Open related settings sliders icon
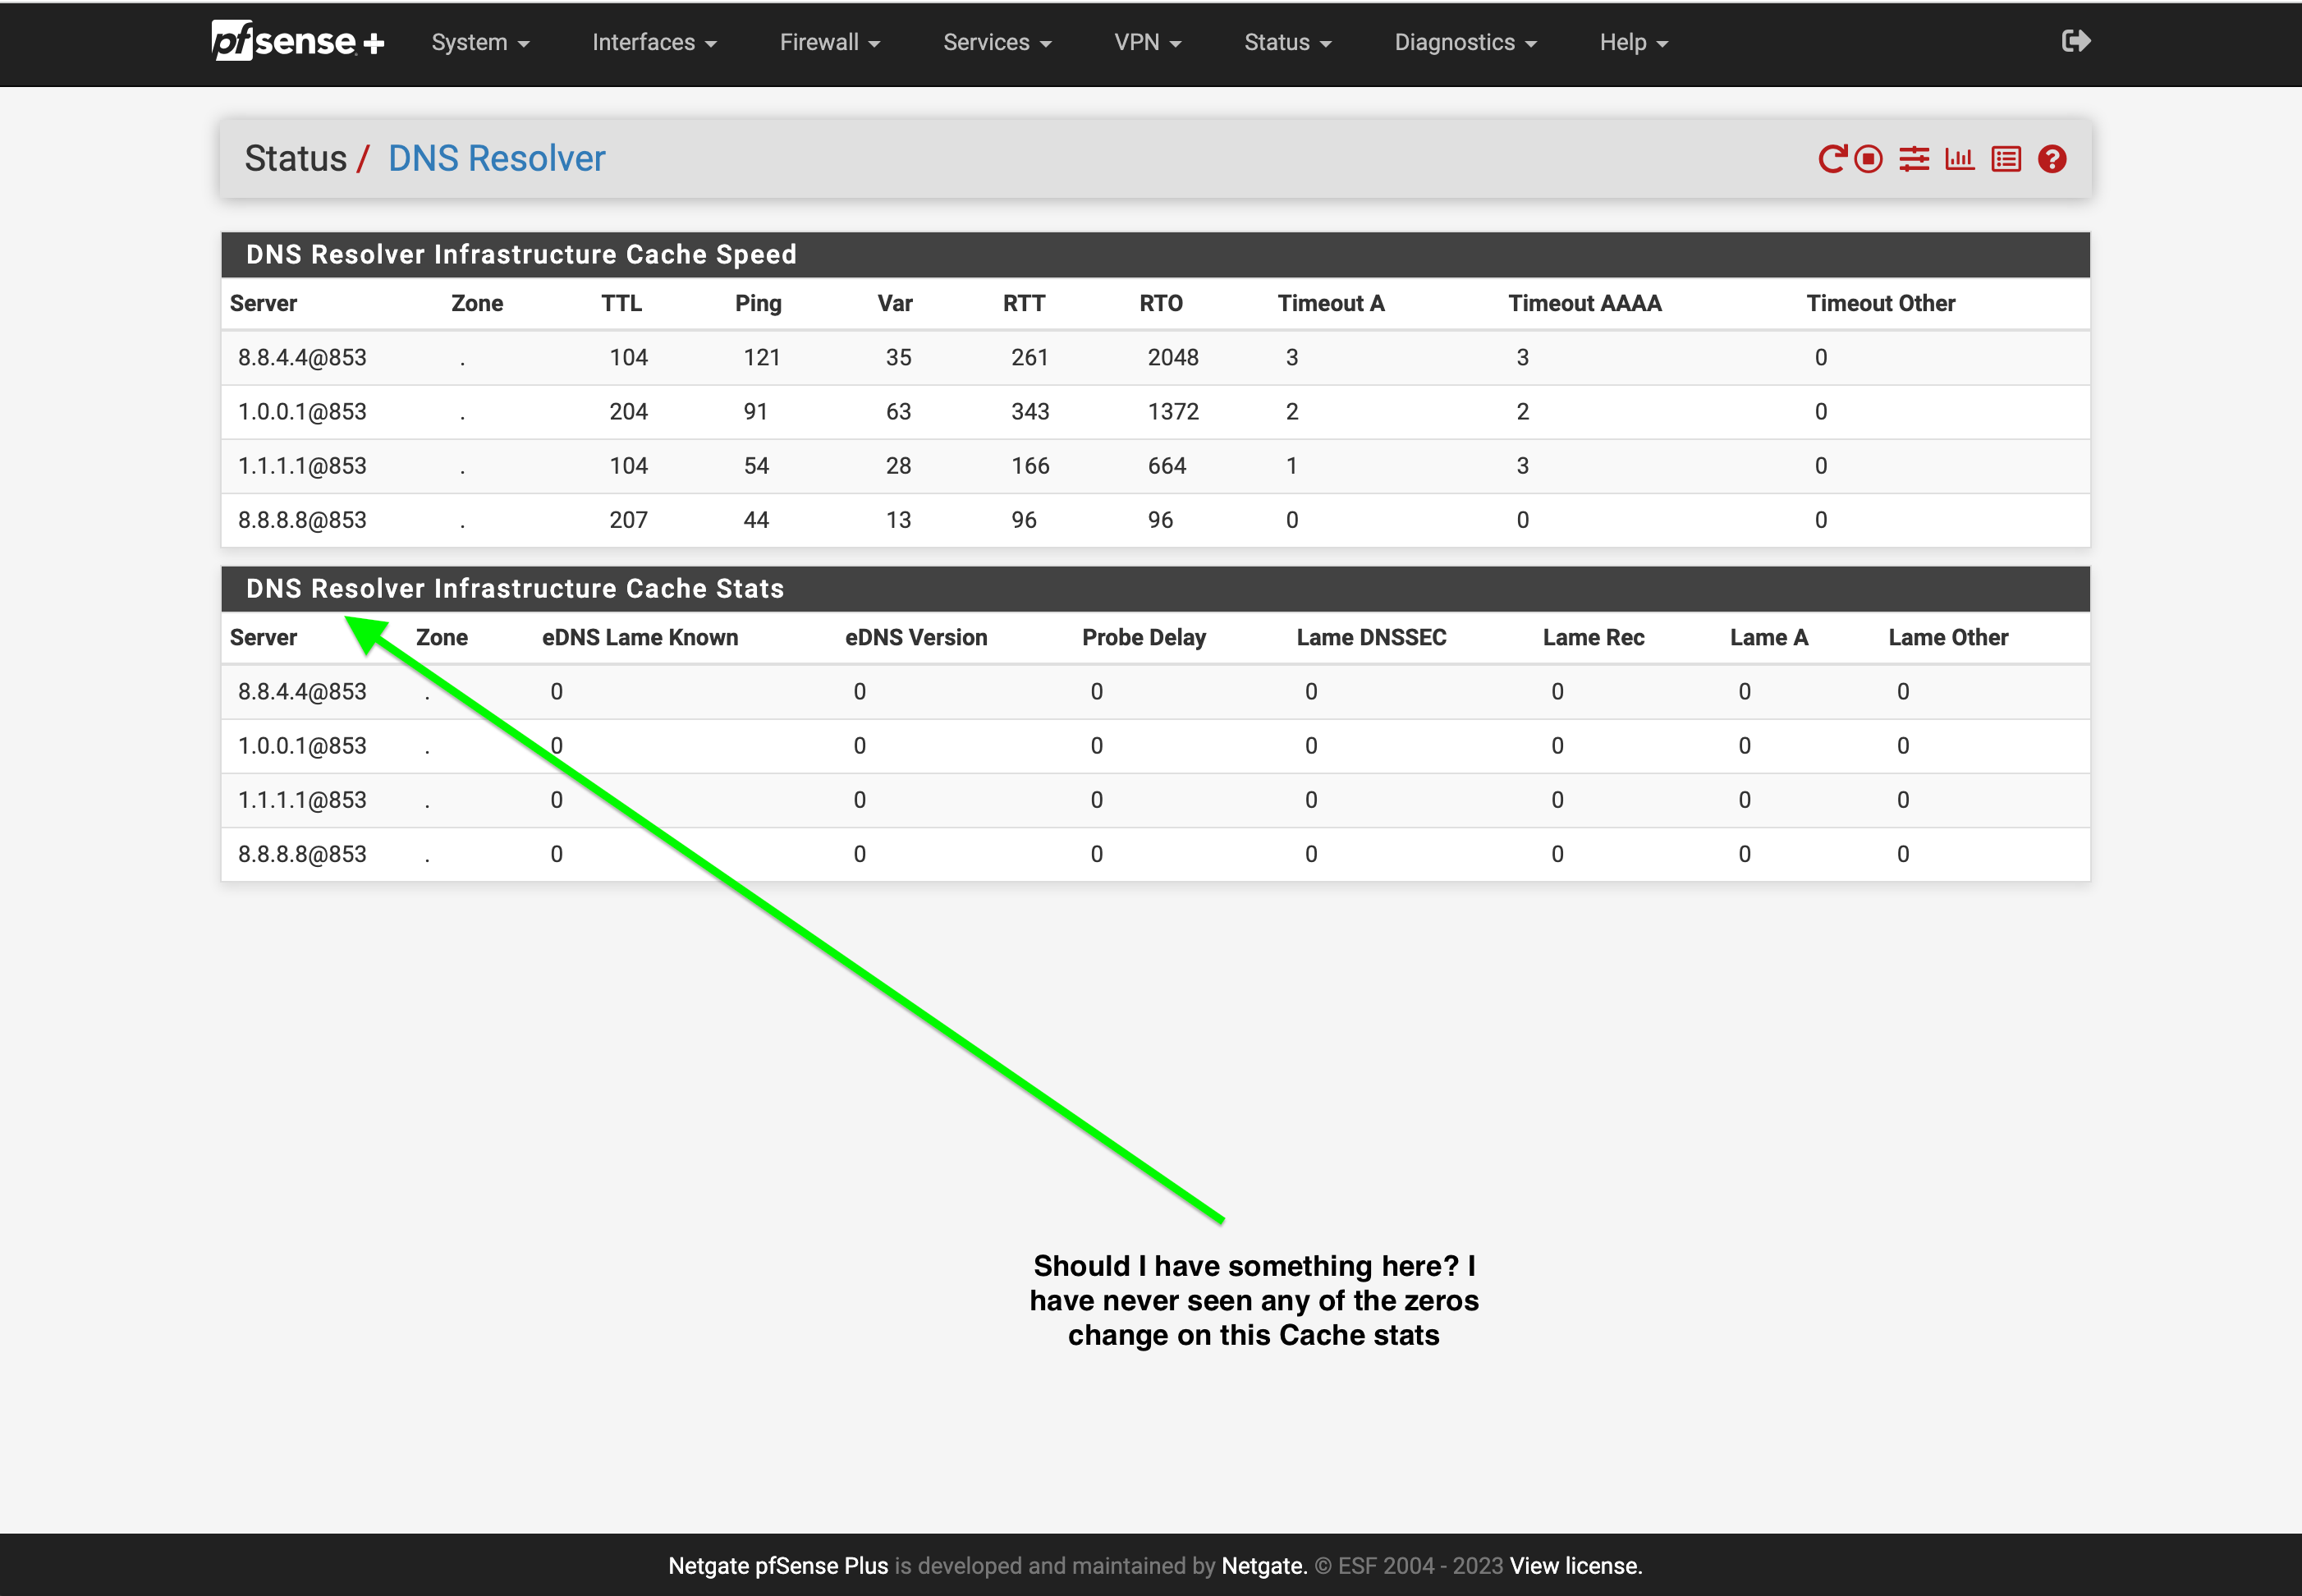 tap(1914, 159)
